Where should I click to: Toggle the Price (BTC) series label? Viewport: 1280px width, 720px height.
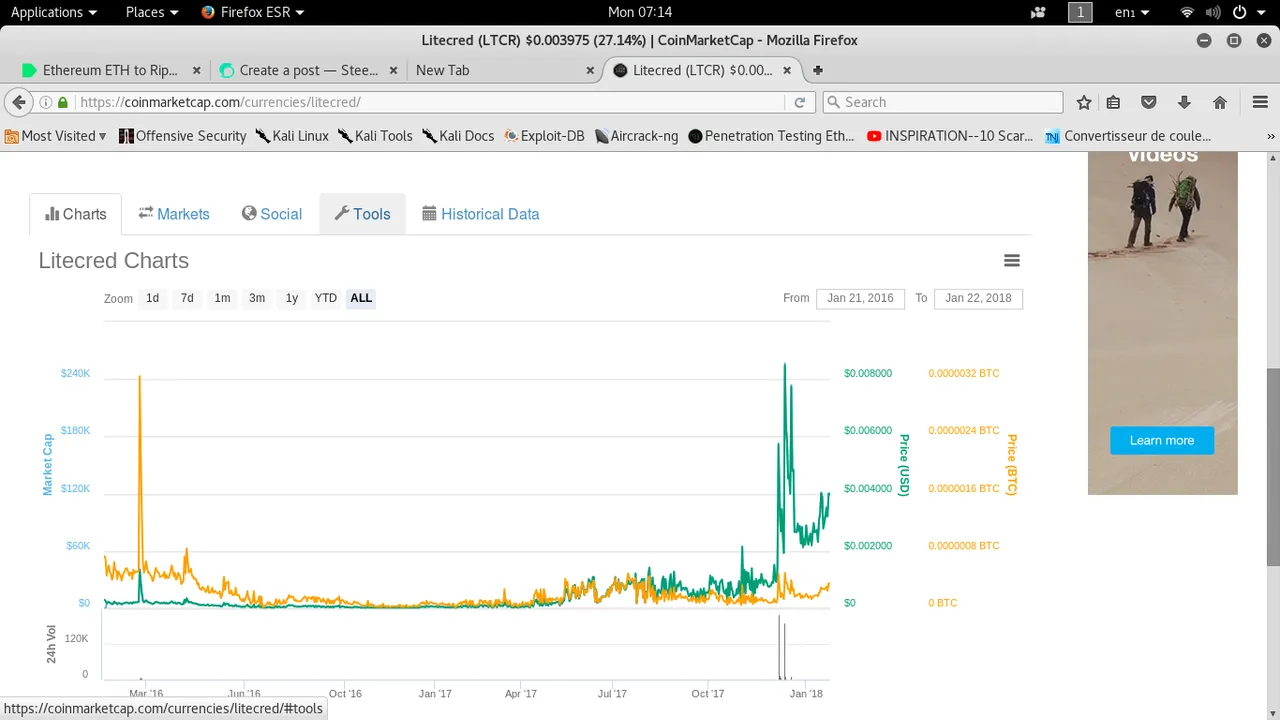(x=1012, y=465)
